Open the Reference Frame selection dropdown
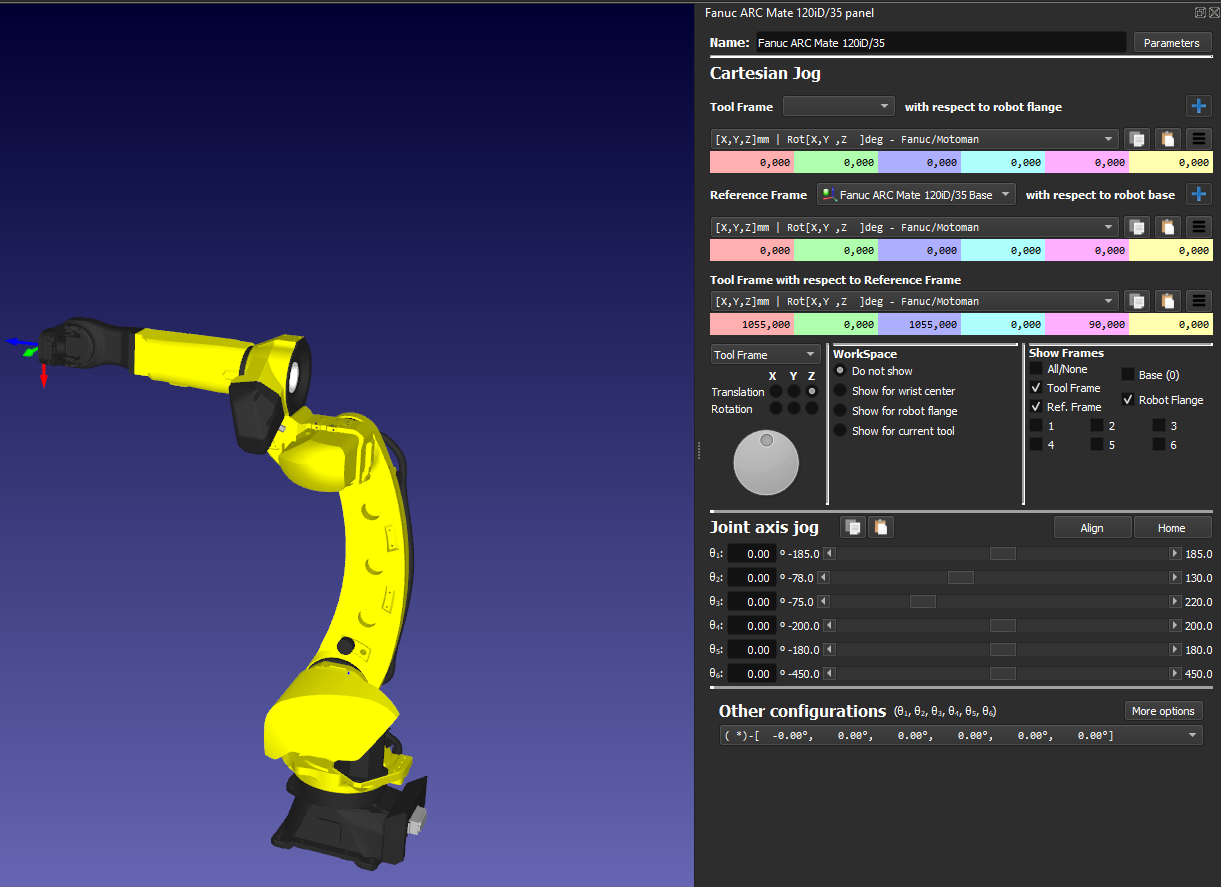The image size is (1221, 887). tap(916, 194)
